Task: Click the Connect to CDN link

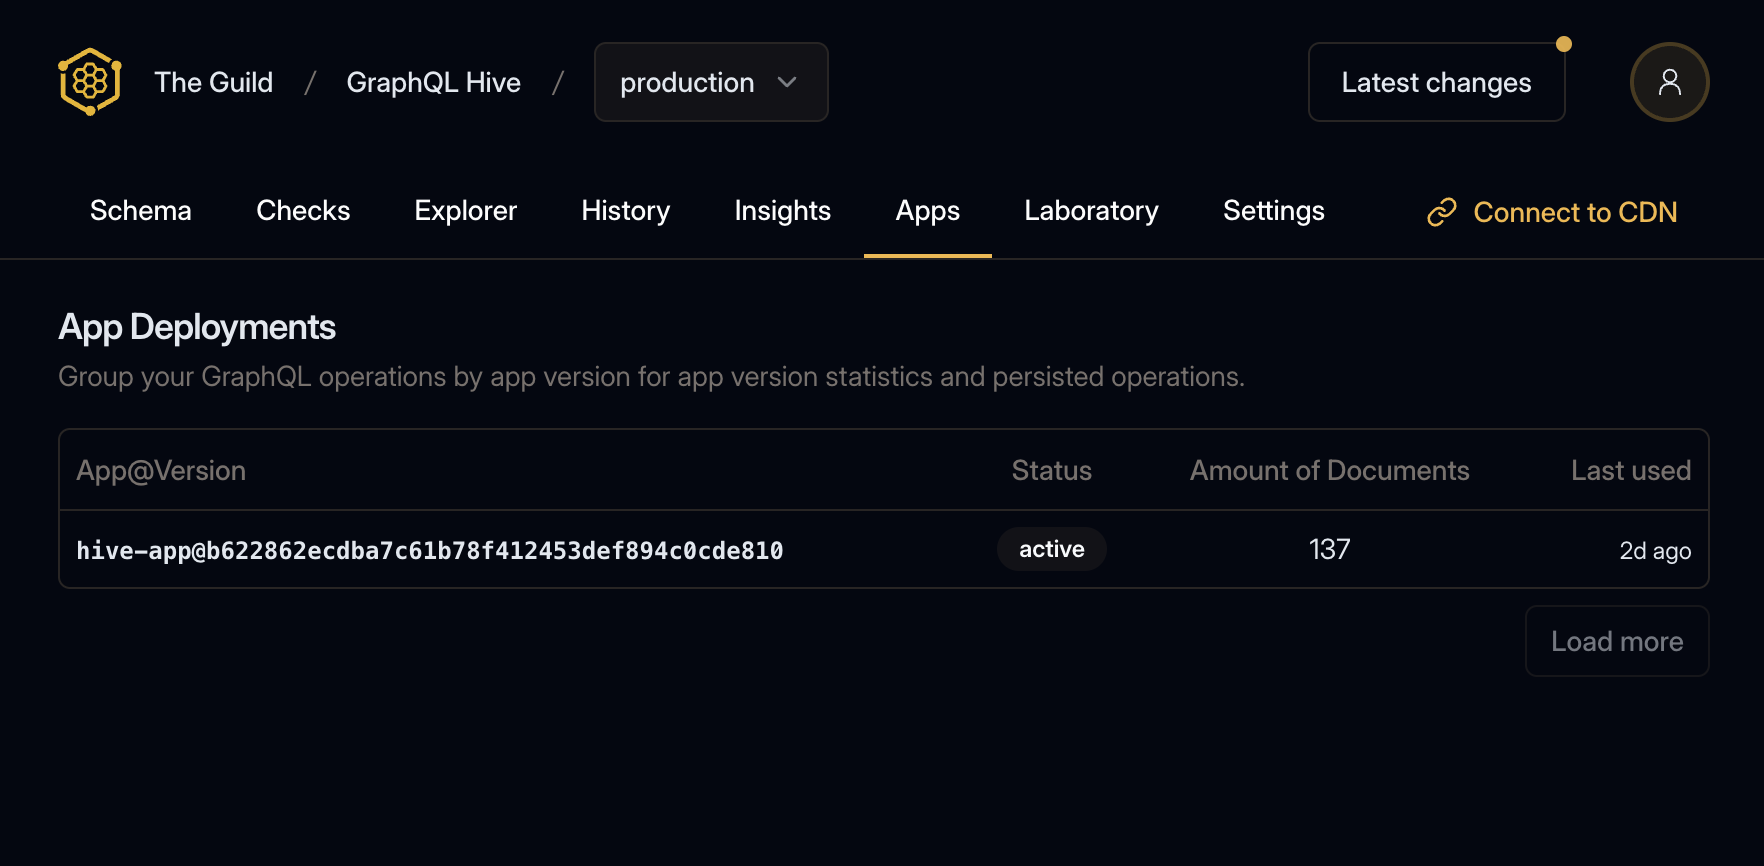Action: (x=1574, y=212)
